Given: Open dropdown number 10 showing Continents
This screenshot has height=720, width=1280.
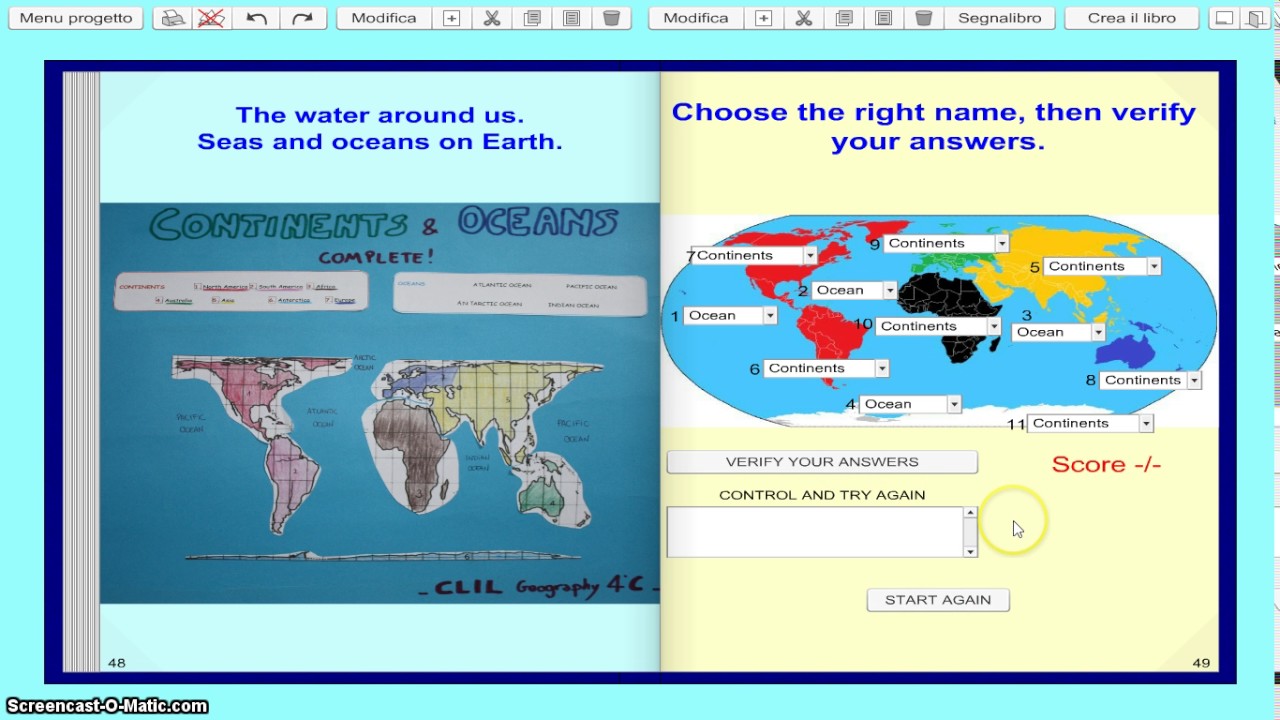Looking at the screenshot, I should [938, 326].
